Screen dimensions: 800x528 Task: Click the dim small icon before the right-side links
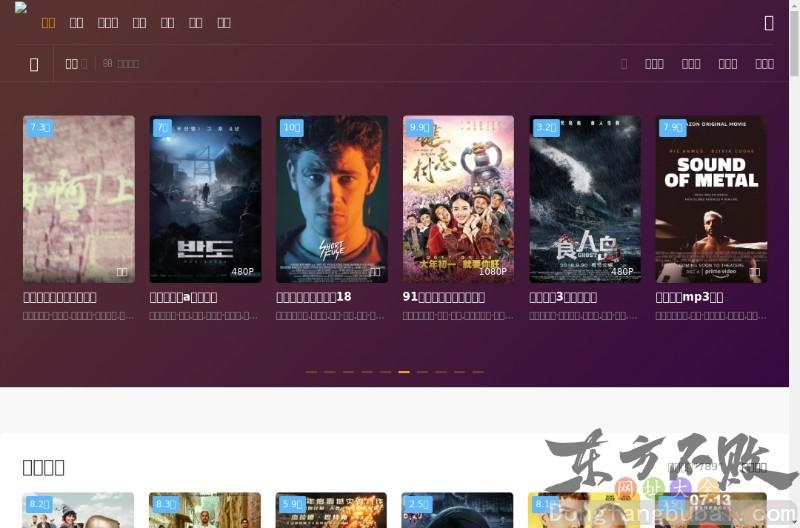623,64
